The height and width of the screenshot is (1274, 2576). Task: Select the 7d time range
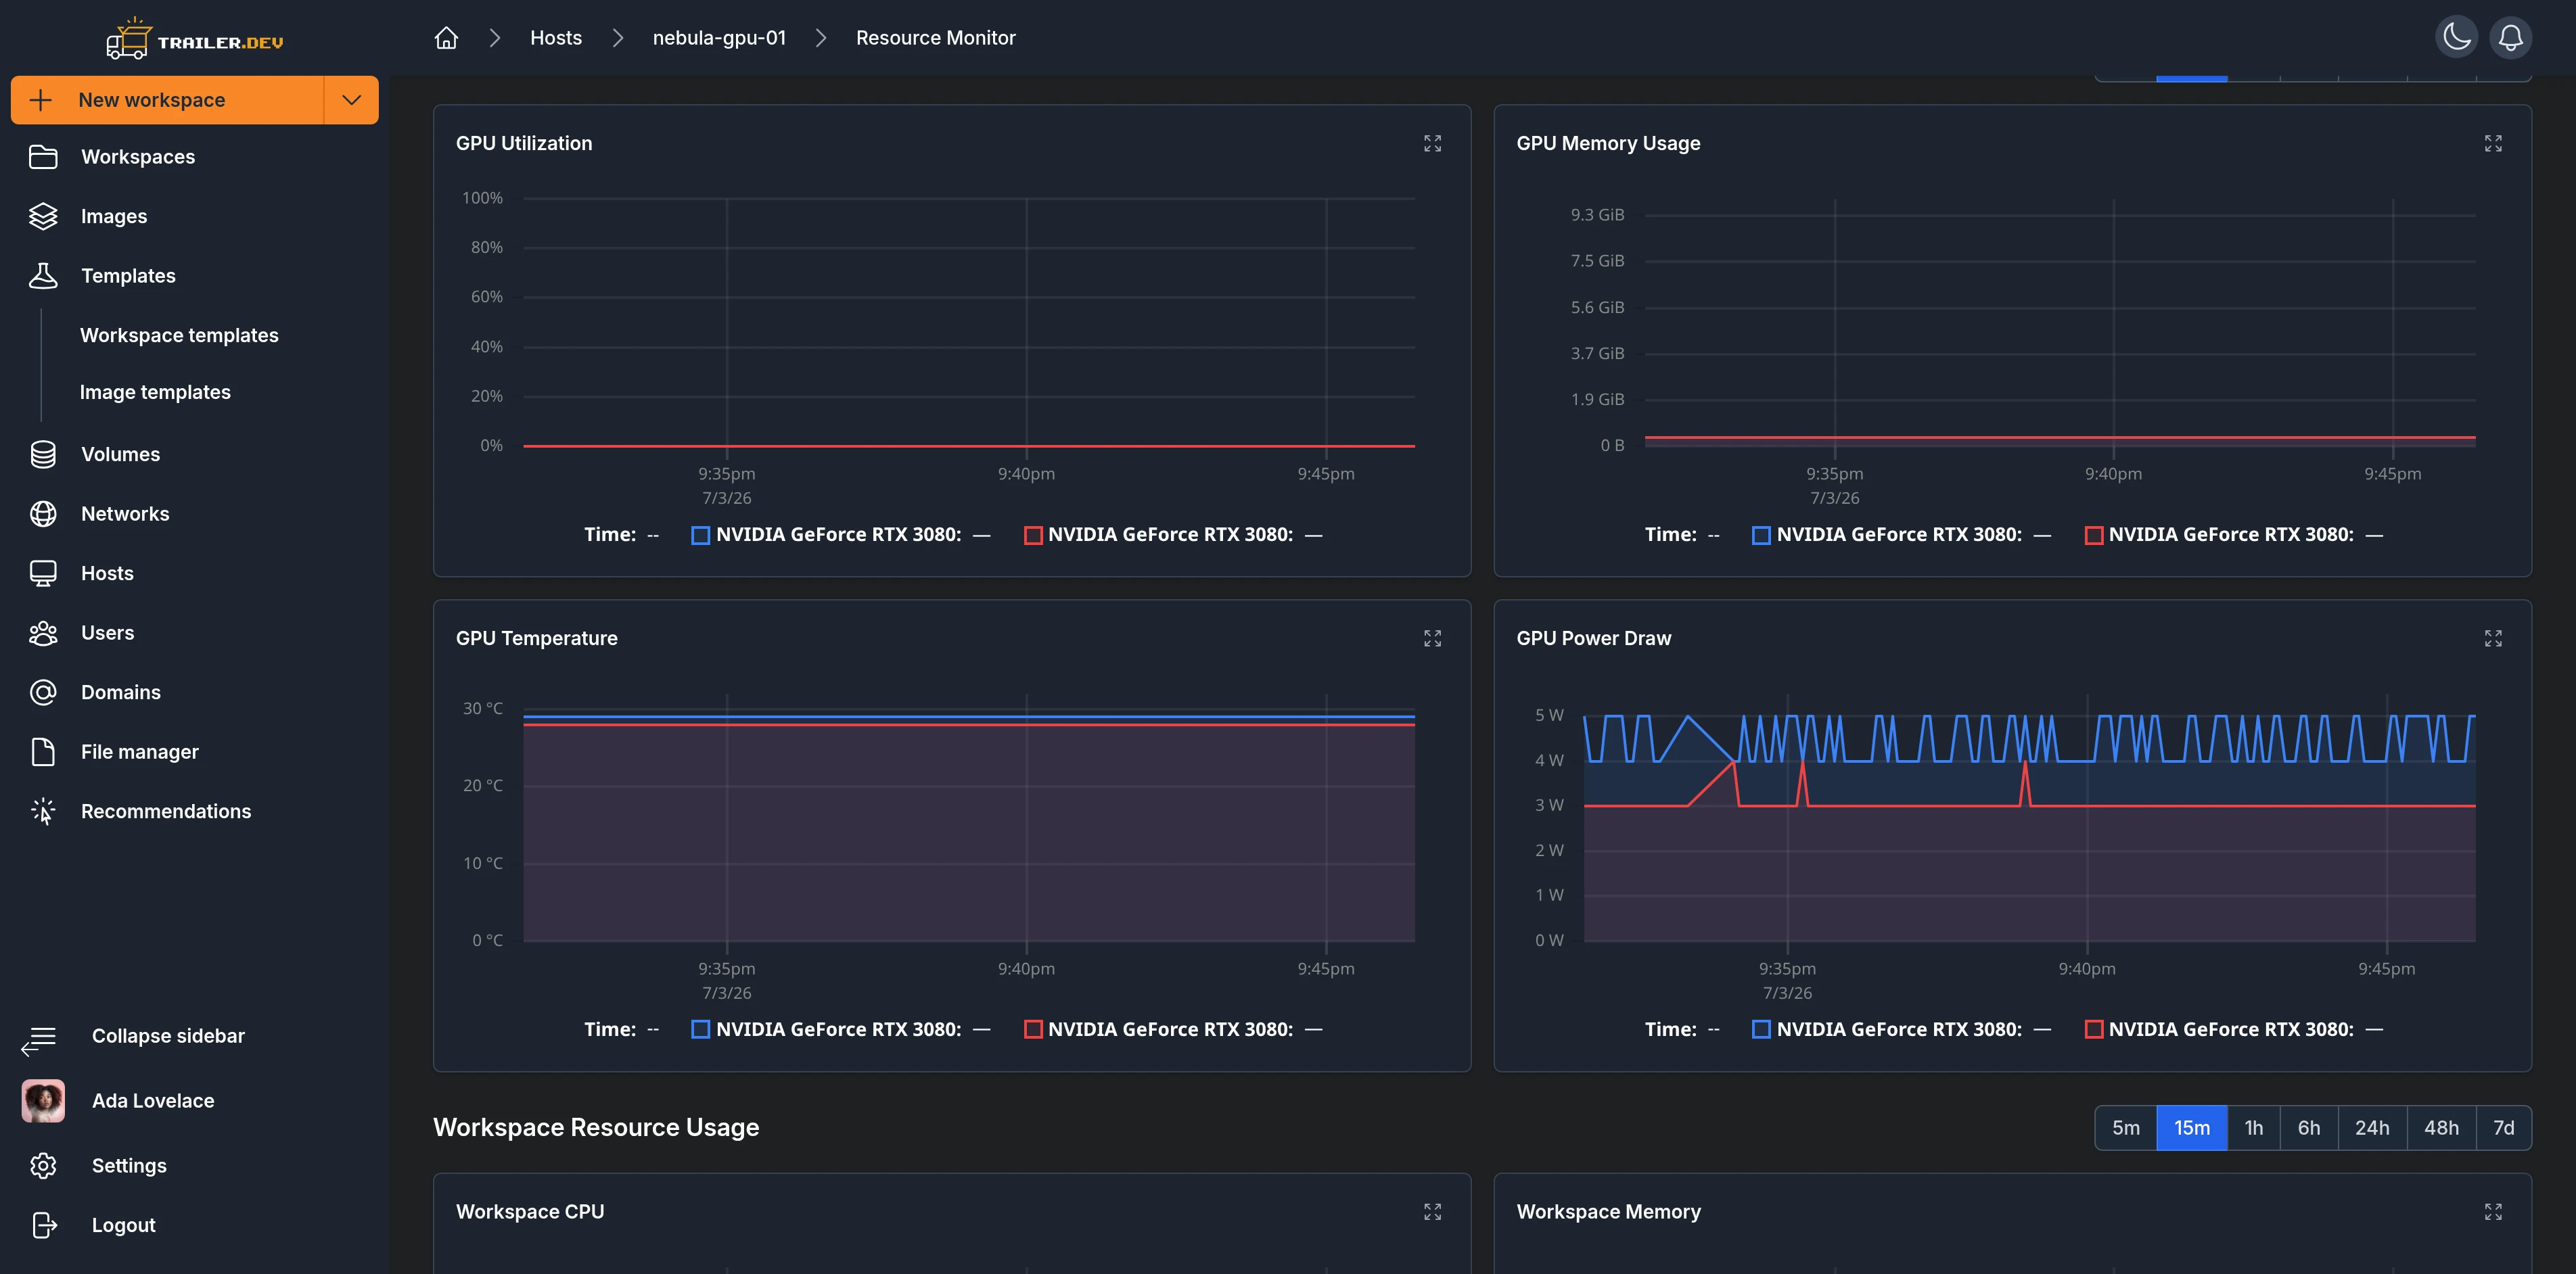(2504, 1128)
